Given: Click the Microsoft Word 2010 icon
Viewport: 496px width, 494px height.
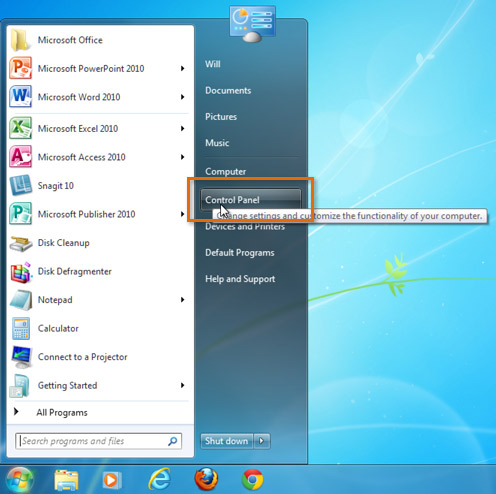Looking at the screenshot, I should point(21,97).
